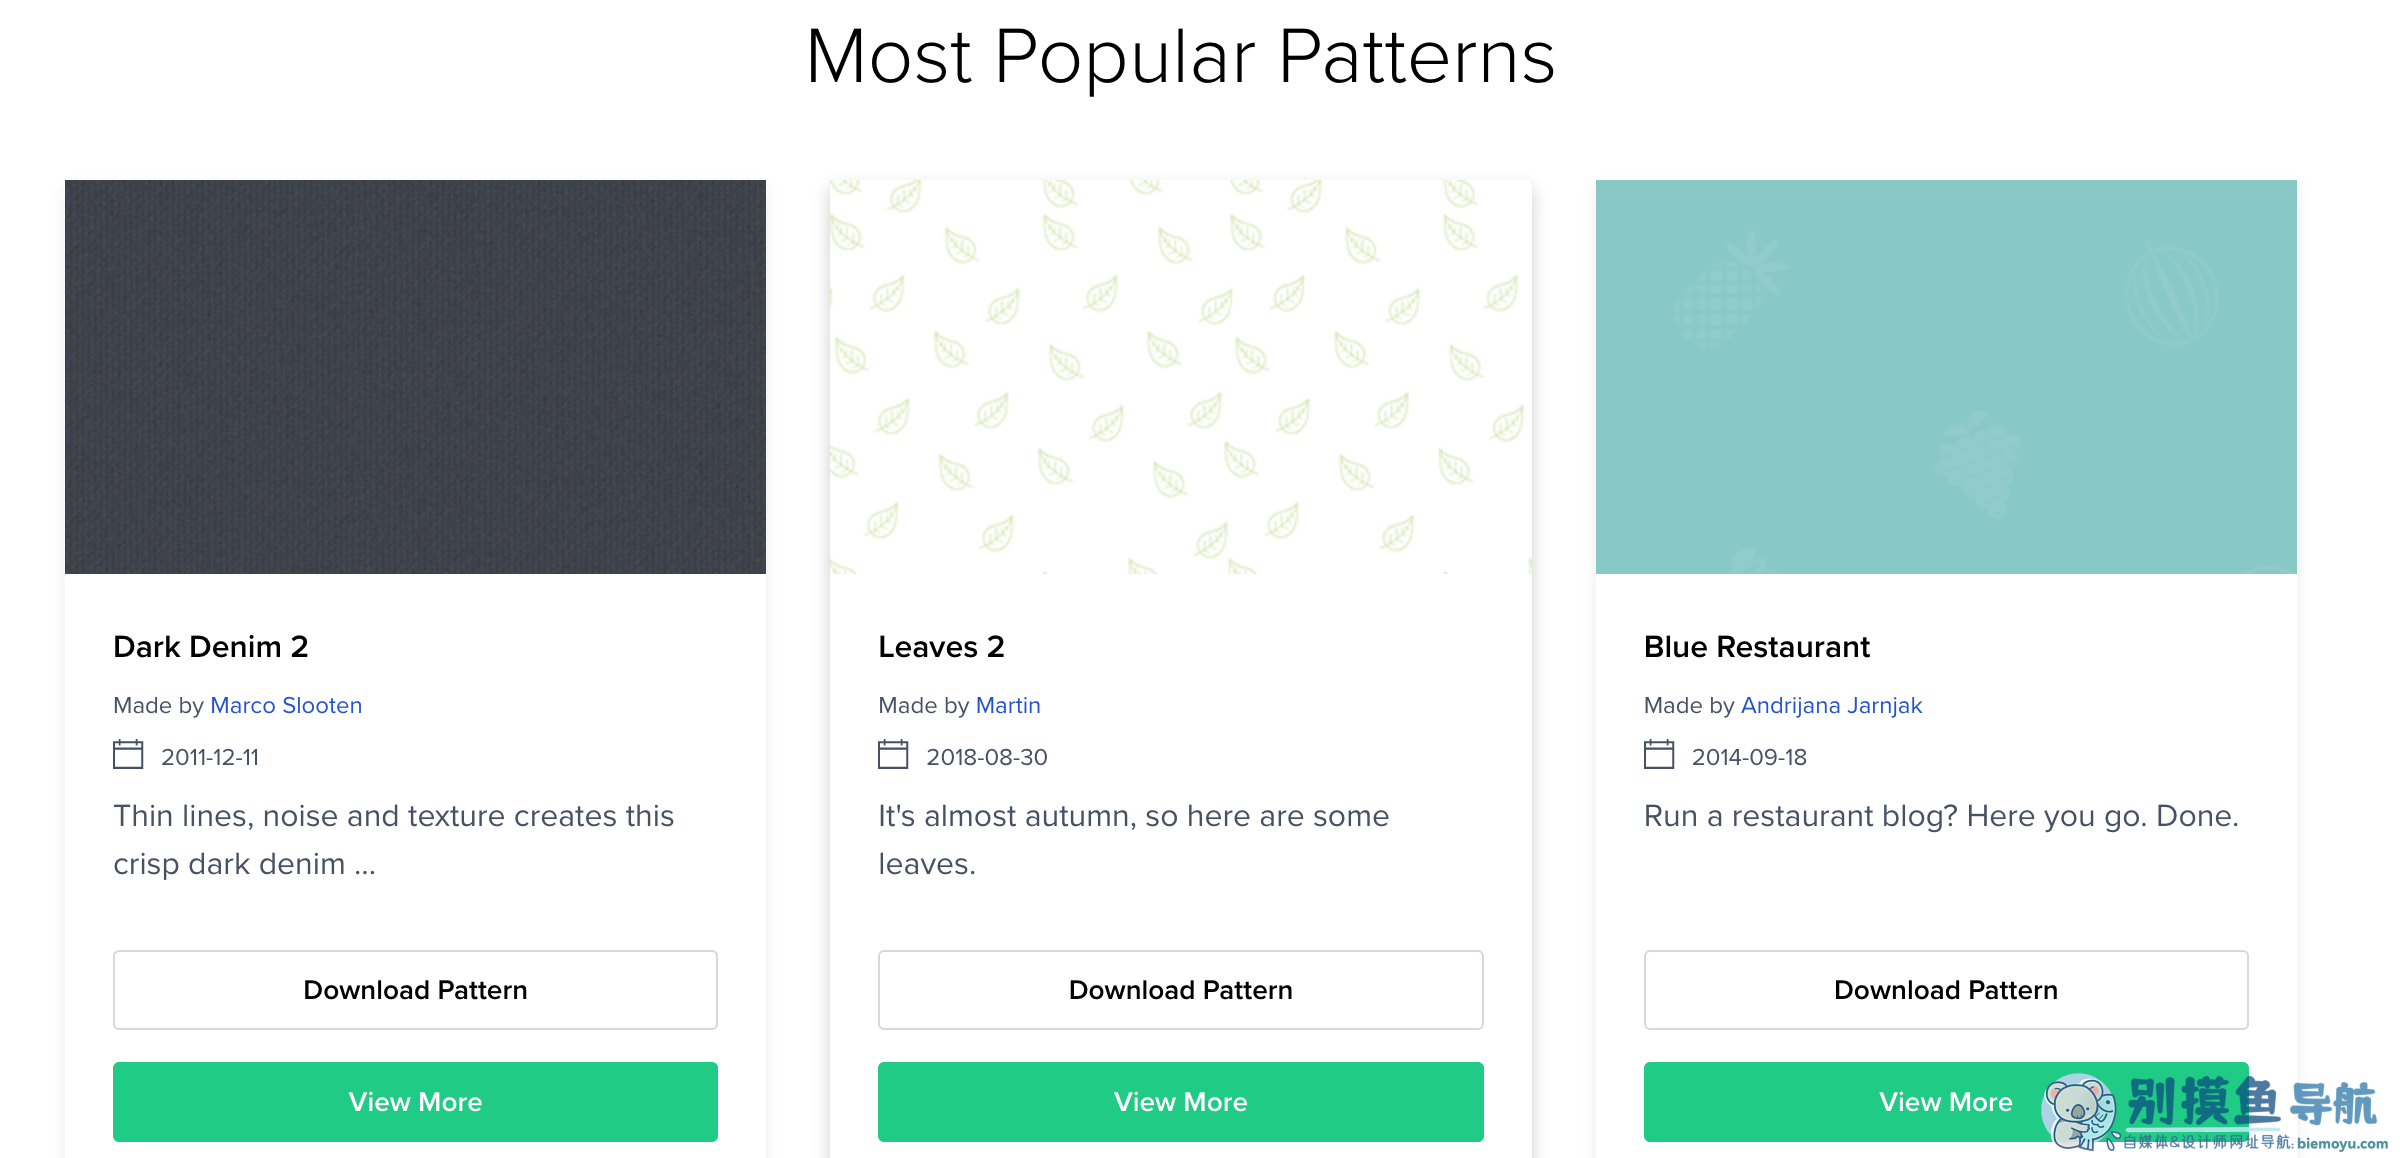Screen dimensions: 2400x1158
Task: Download the Leaves 2 pattern
Action: click(x=1181, y=990)
